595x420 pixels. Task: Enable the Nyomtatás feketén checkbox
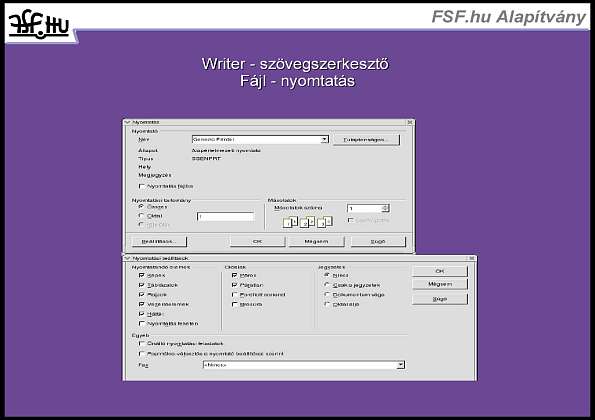pos(142,324)
